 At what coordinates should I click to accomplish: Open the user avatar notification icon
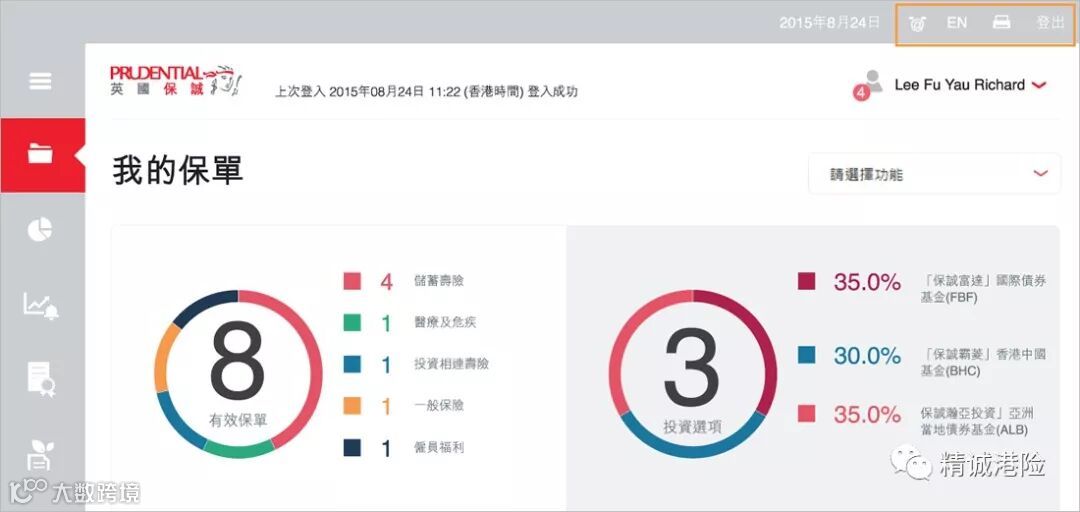click(x=873, y=81)
